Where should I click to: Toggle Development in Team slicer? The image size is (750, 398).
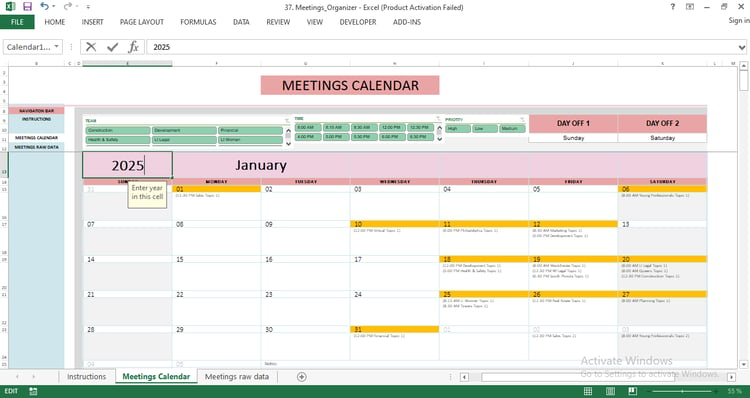(x=184, y=130)
